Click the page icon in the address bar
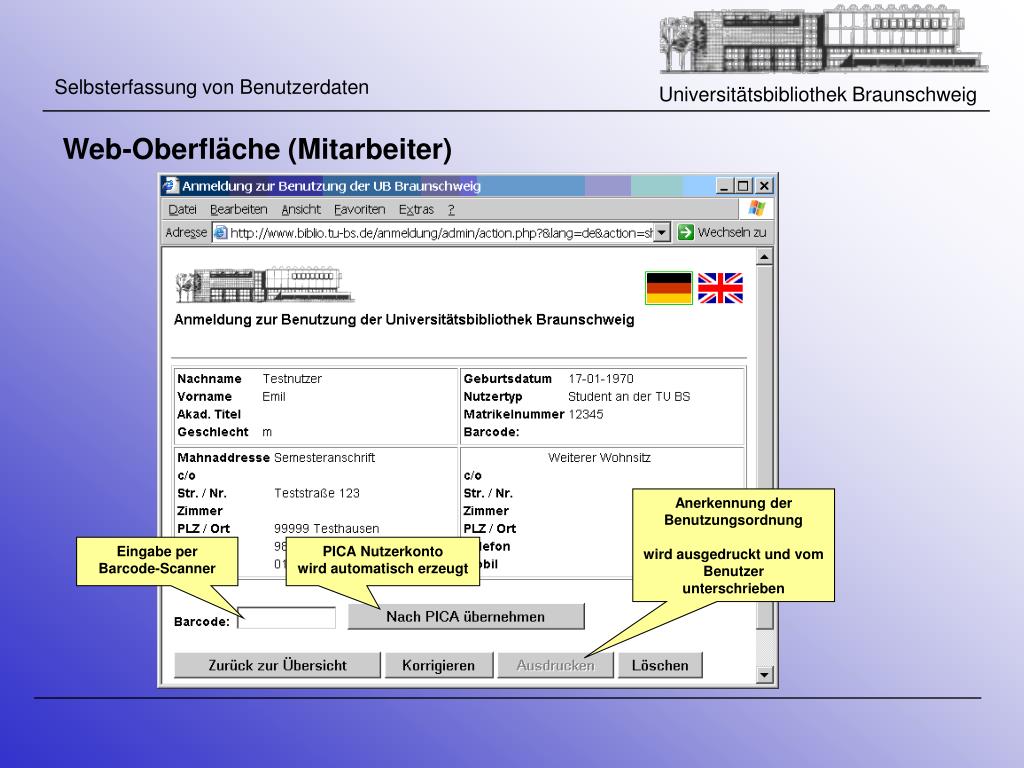The height and width of the screenshot is (768, 1024). point(221,232)
